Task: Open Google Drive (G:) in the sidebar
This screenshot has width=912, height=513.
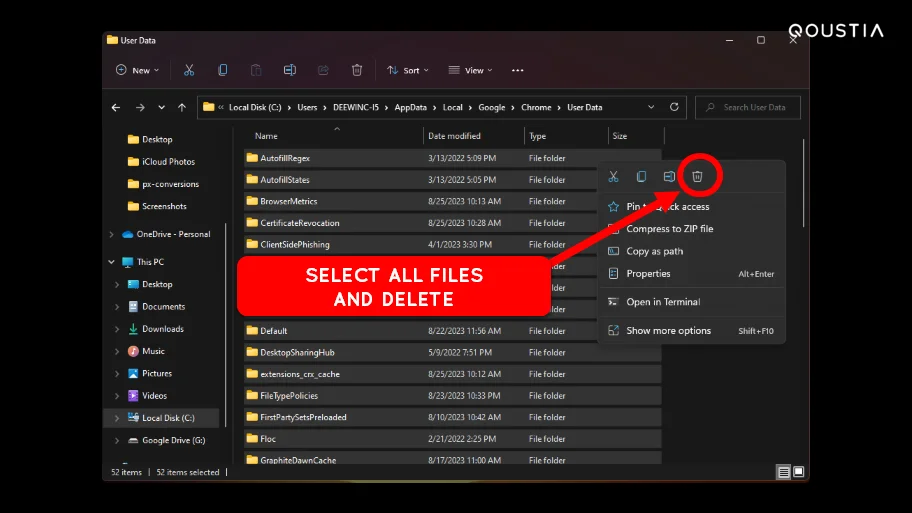Action: (x=166, y=440)
